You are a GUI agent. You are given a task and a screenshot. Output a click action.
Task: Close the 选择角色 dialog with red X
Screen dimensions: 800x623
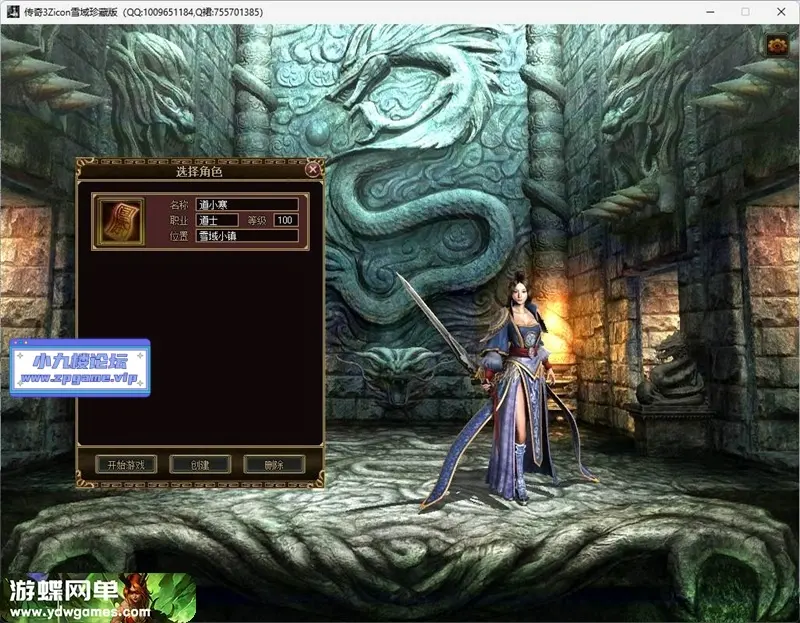click(x=313, y=169)
